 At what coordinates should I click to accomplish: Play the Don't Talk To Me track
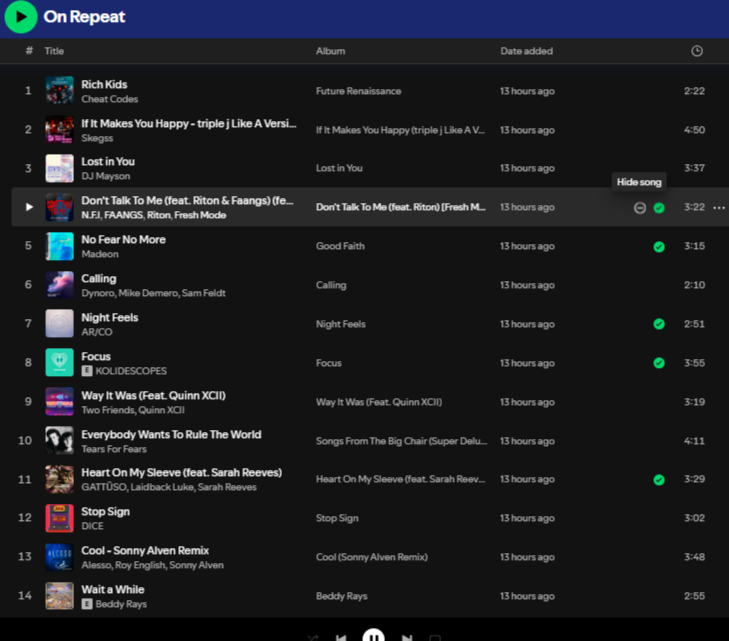tap(29, 207)
